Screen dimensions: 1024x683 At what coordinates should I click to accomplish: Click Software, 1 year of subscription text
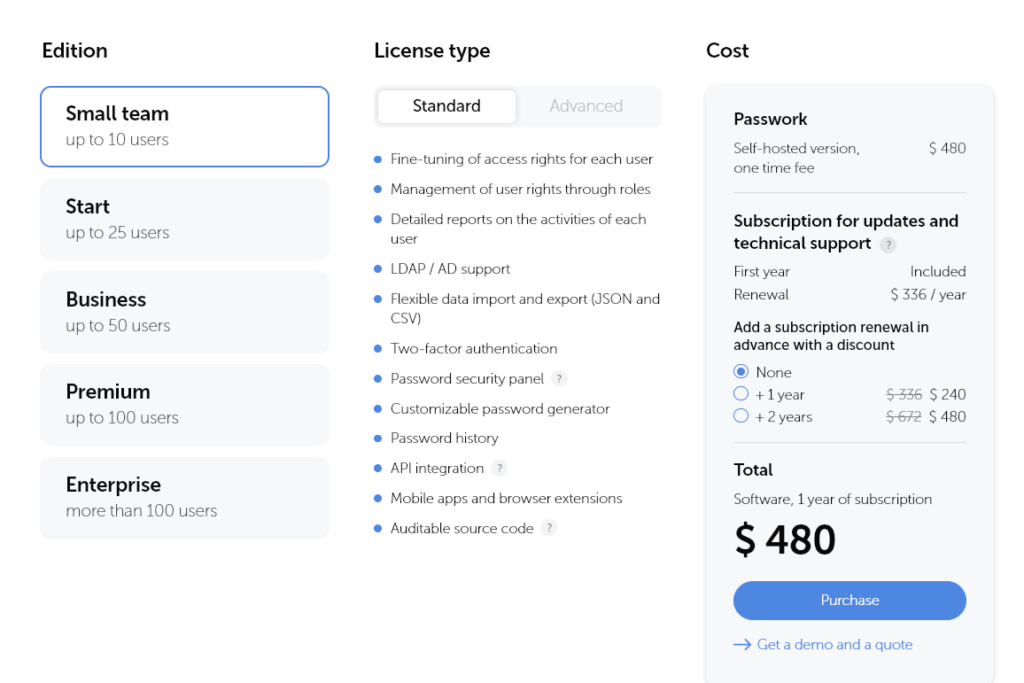point(833,500)
